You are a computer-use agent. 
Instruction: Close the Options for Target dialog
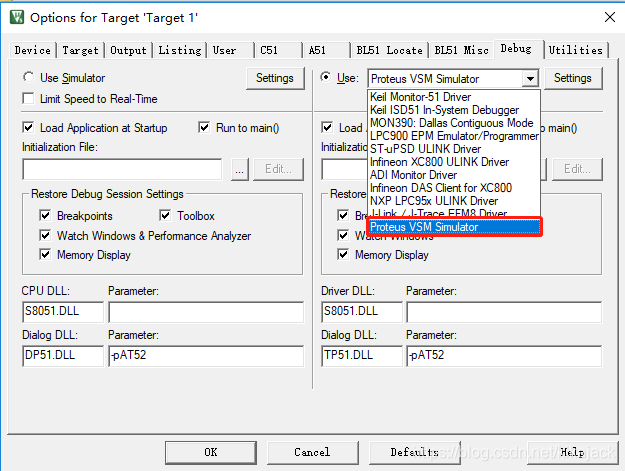coord(609,17)
